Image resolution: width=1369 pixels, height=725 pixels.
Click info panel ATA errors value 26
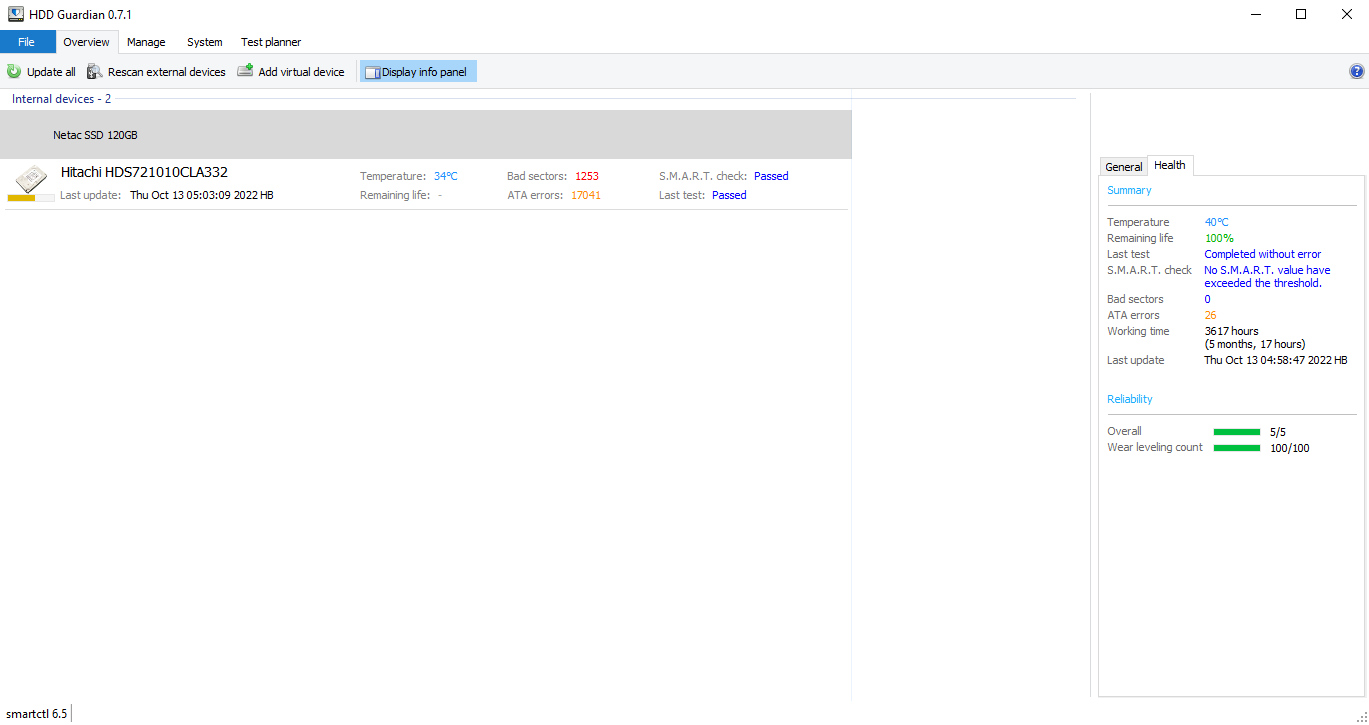[1210, 315]
